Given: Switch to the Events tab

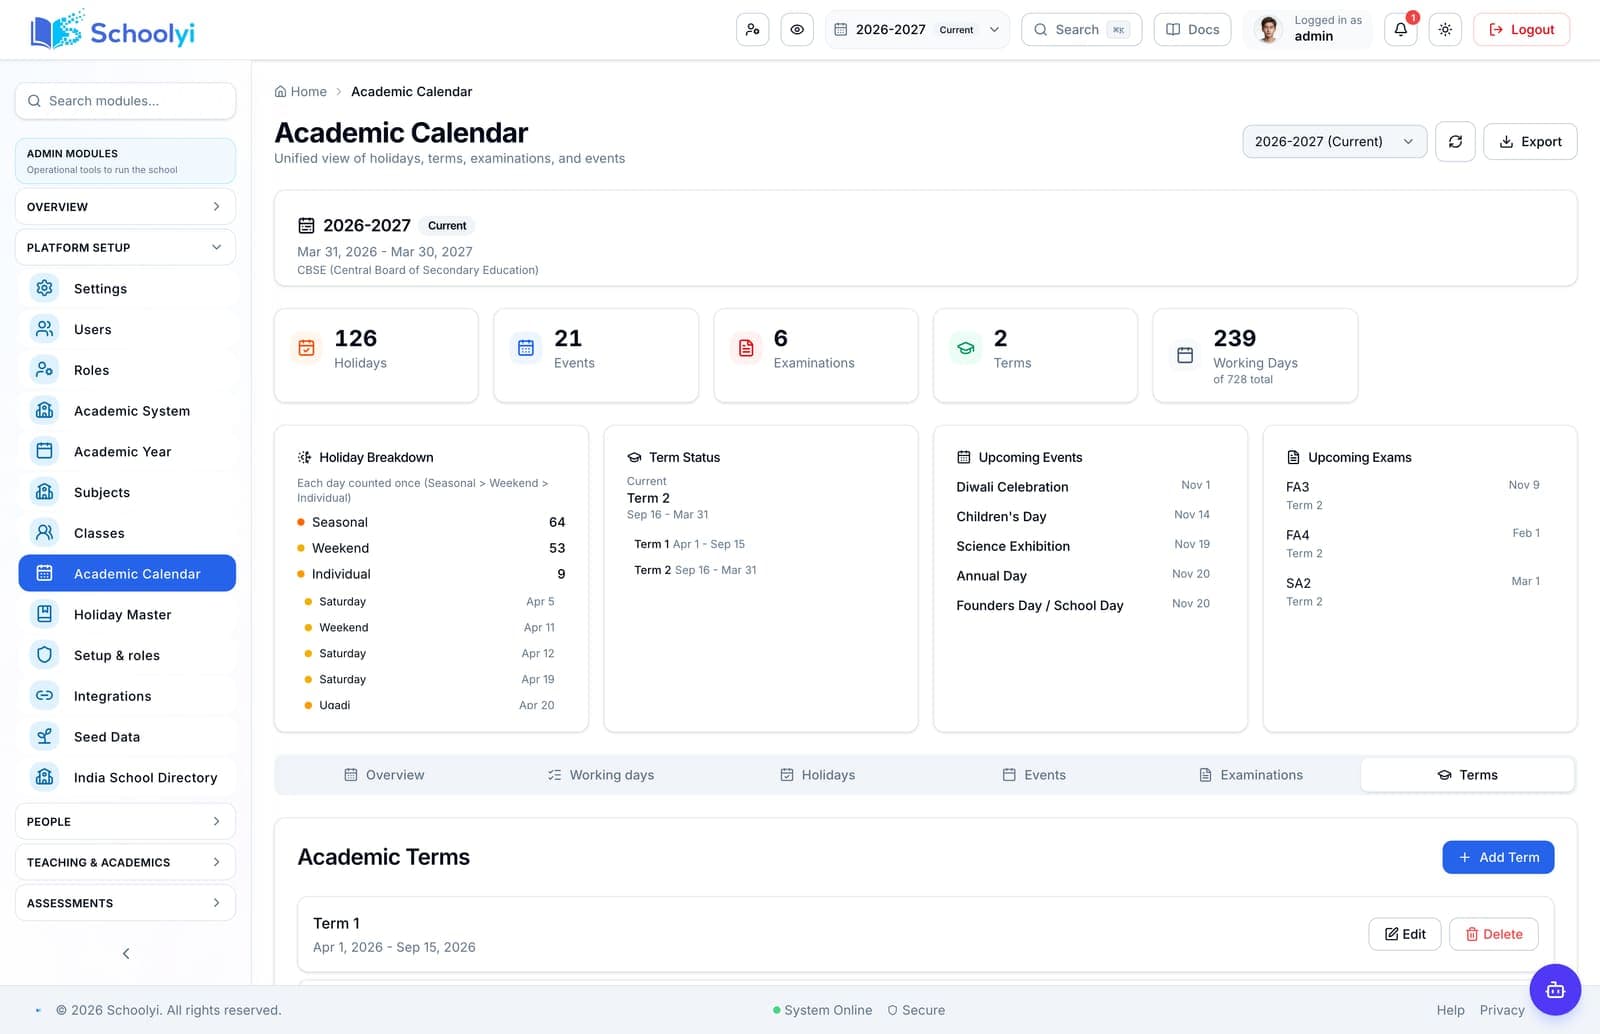Looking at the screenshot, I should 1034,775.
